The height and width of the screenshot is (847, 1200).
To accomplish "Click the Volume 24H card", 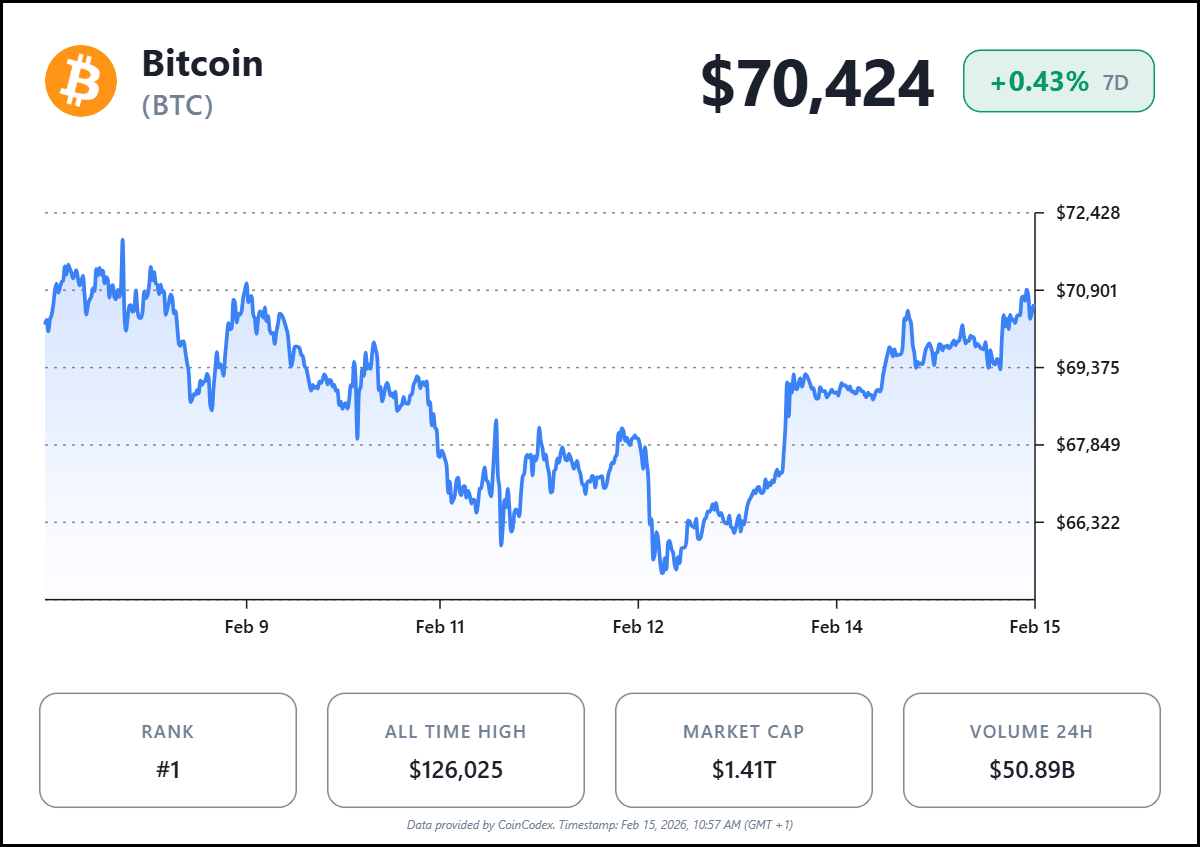I will [1031, 750].
